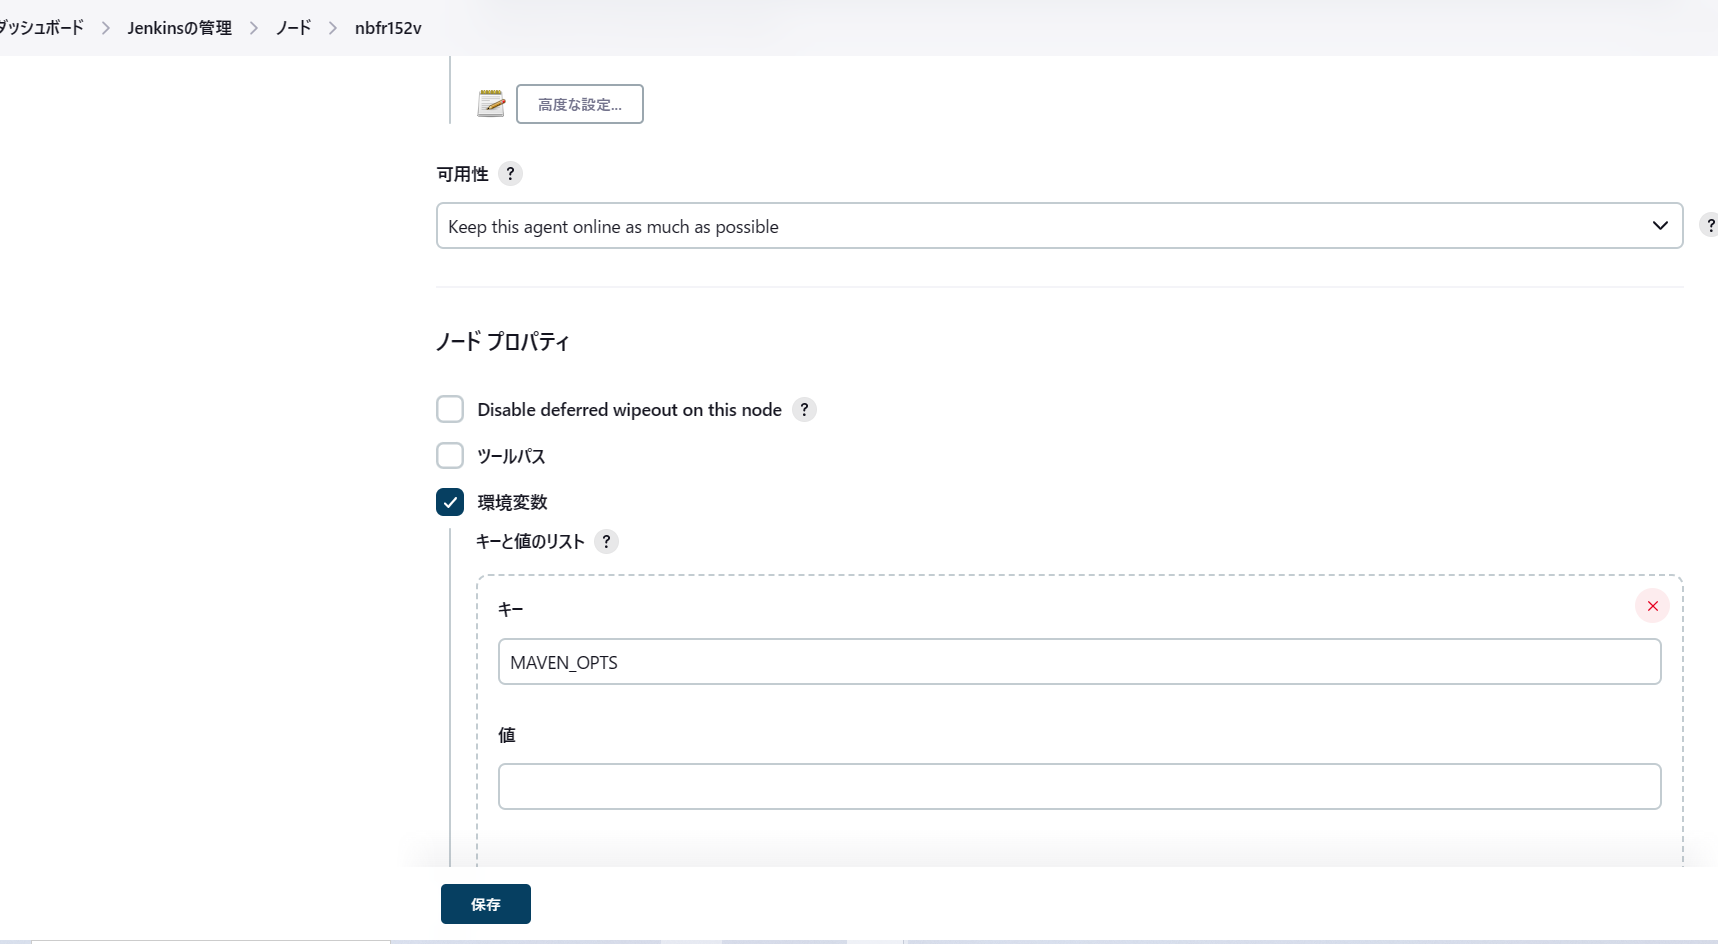
Task: Click the ツールパス label text
Action: (512, 456)
